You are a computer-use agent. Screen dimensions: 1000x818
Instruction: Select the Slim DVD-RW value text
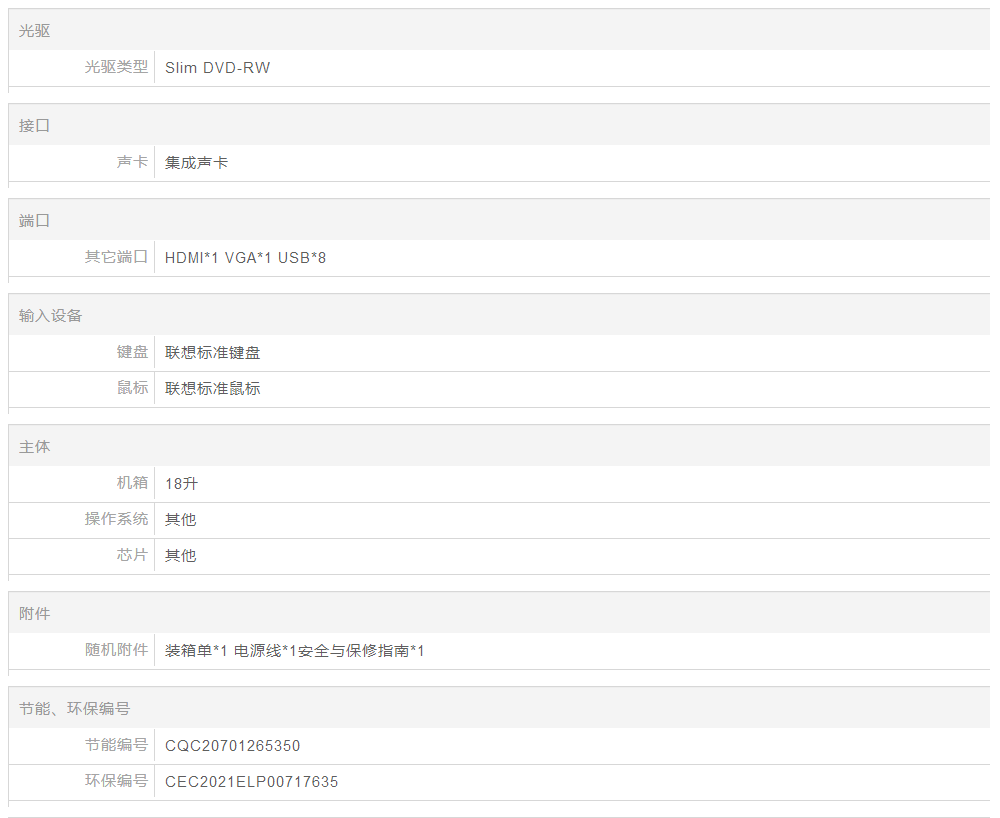217,68
